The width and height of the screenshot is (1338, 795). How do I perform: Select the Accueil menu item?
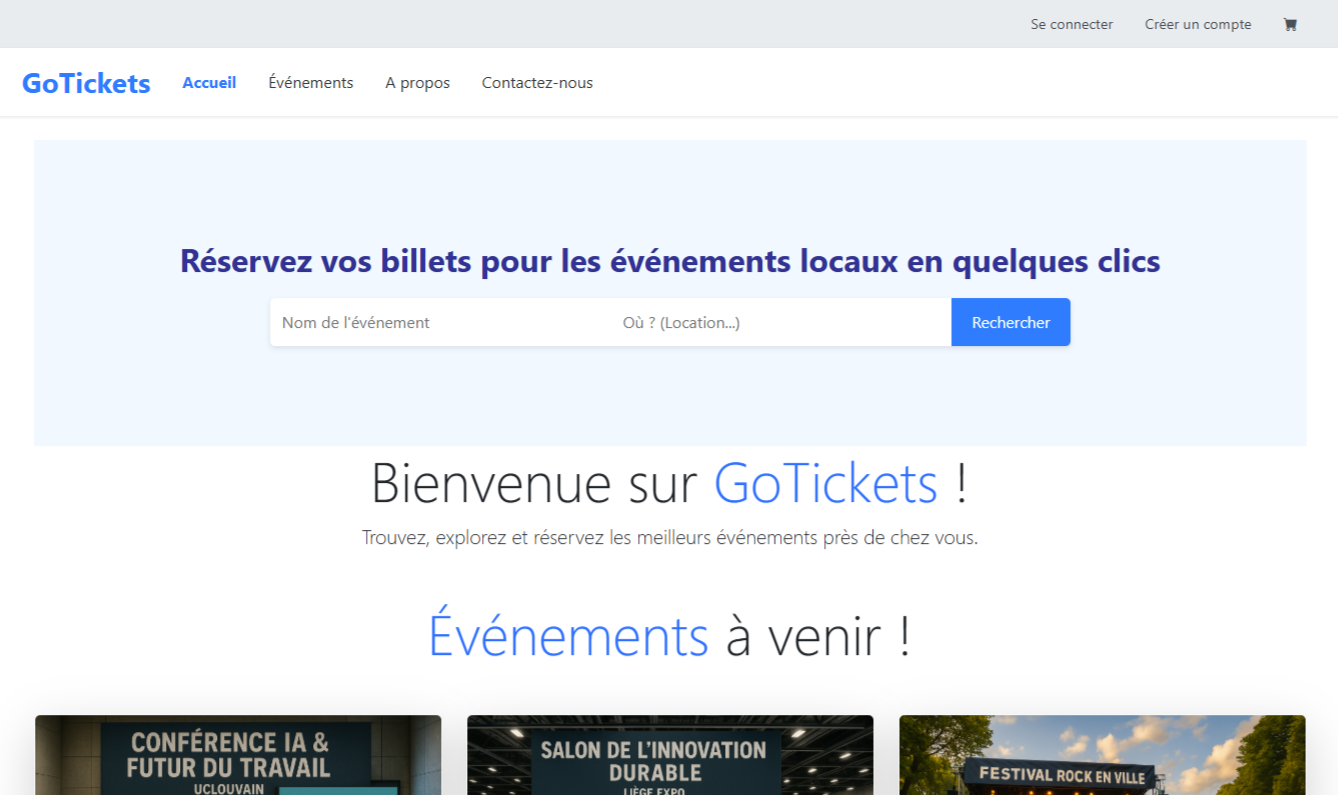point(209,83)
